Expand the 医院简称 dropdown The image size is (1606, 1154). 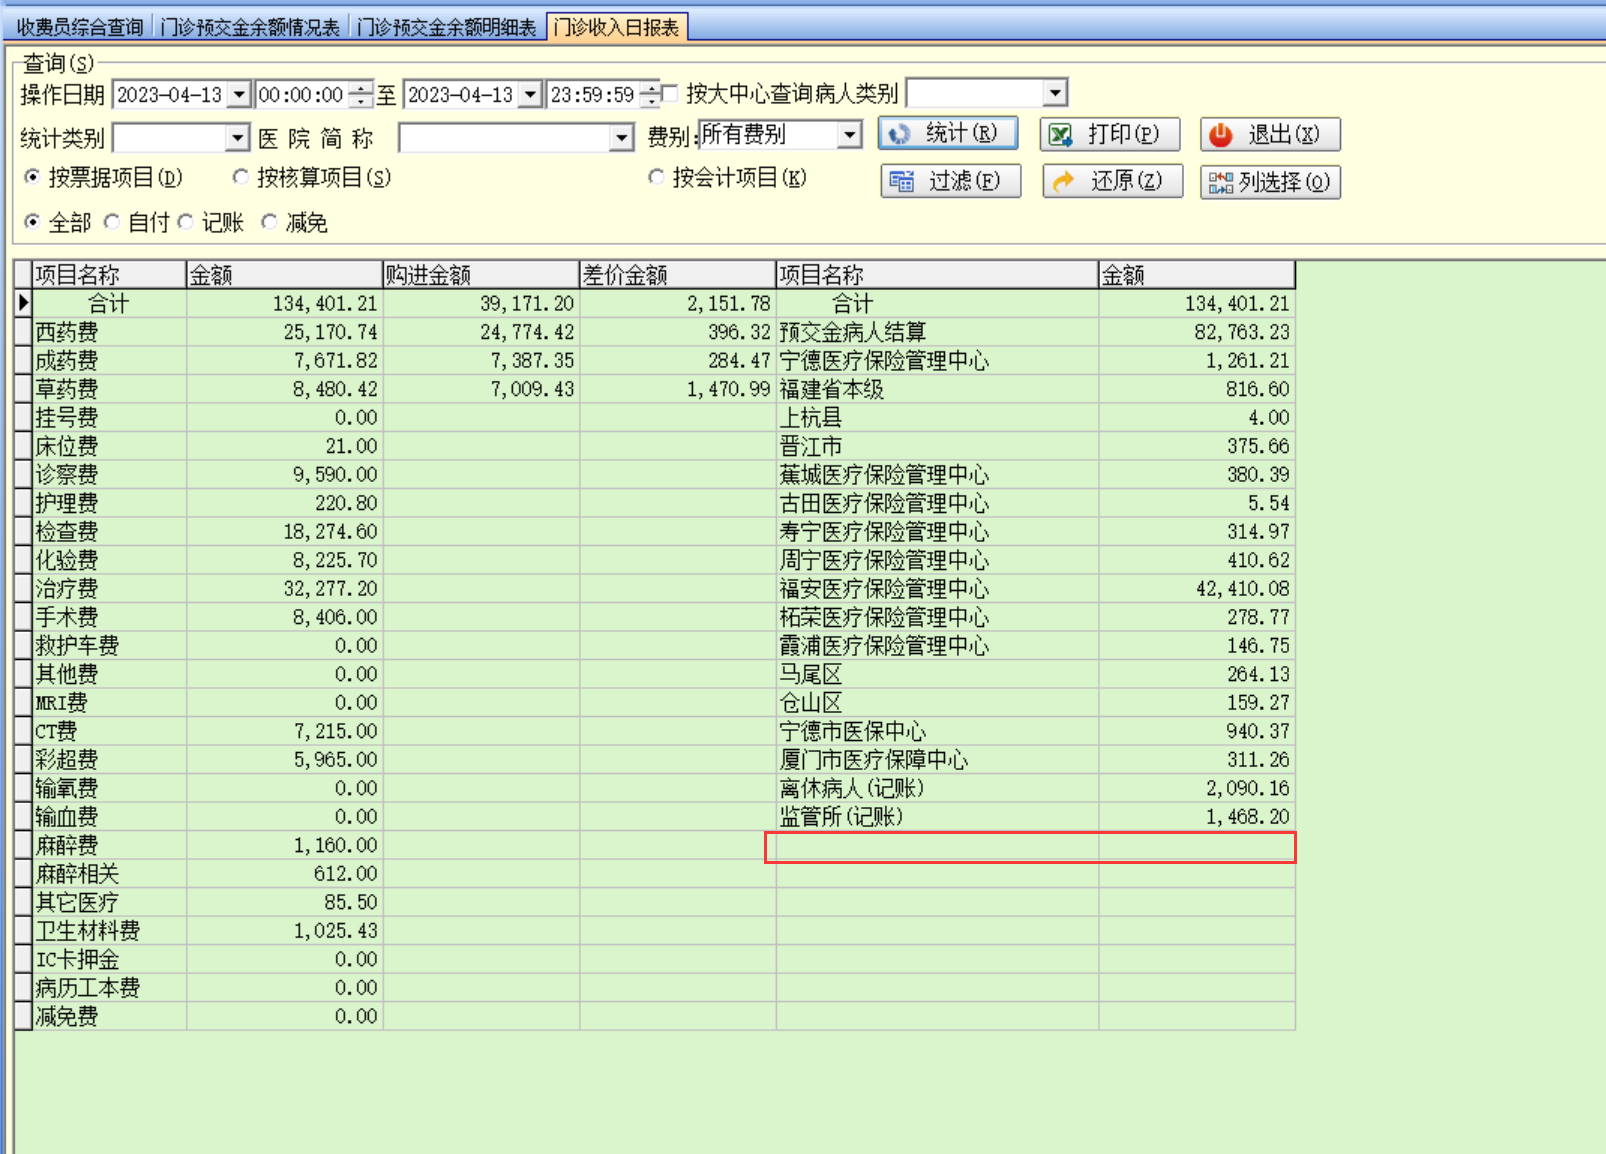point(622,138)
